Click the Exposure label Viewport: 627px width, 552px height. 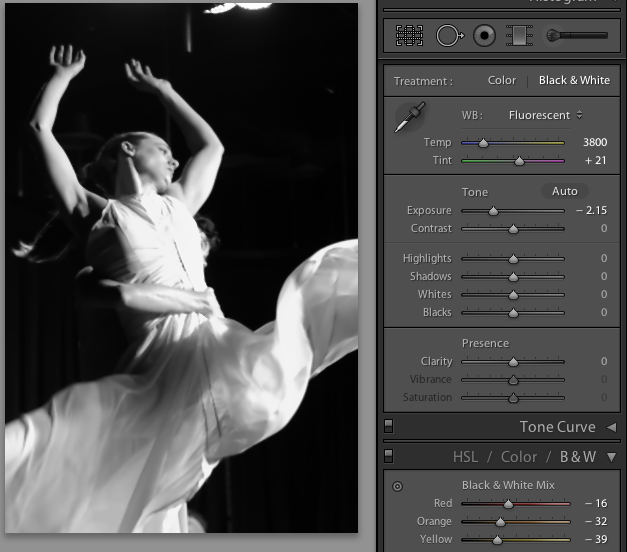click(x=429, y=210)
